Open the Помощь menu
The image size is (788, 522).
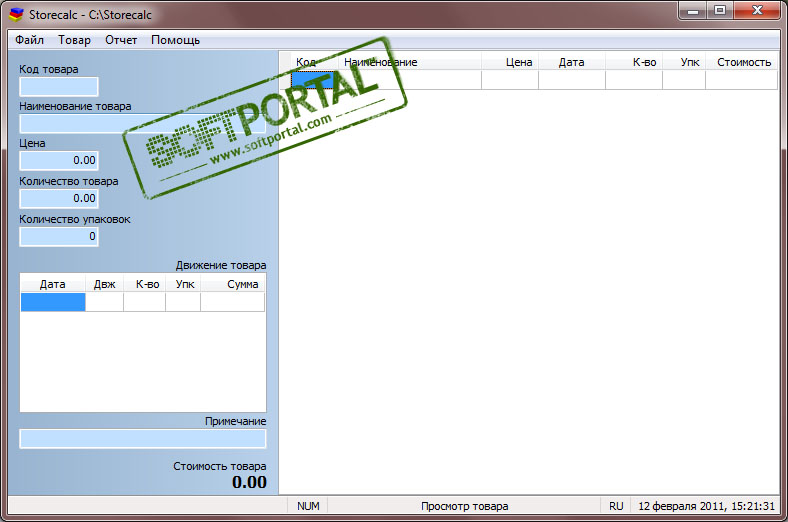click(x=175, y=40)
